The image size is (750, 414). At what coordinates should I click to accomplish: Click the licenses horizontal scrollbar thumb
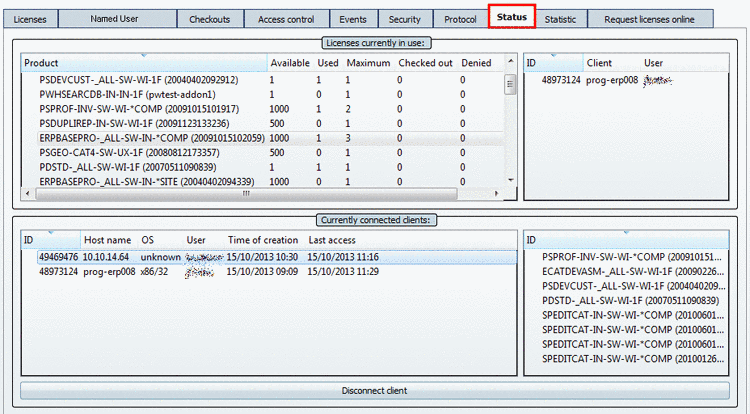coord(246,194)
